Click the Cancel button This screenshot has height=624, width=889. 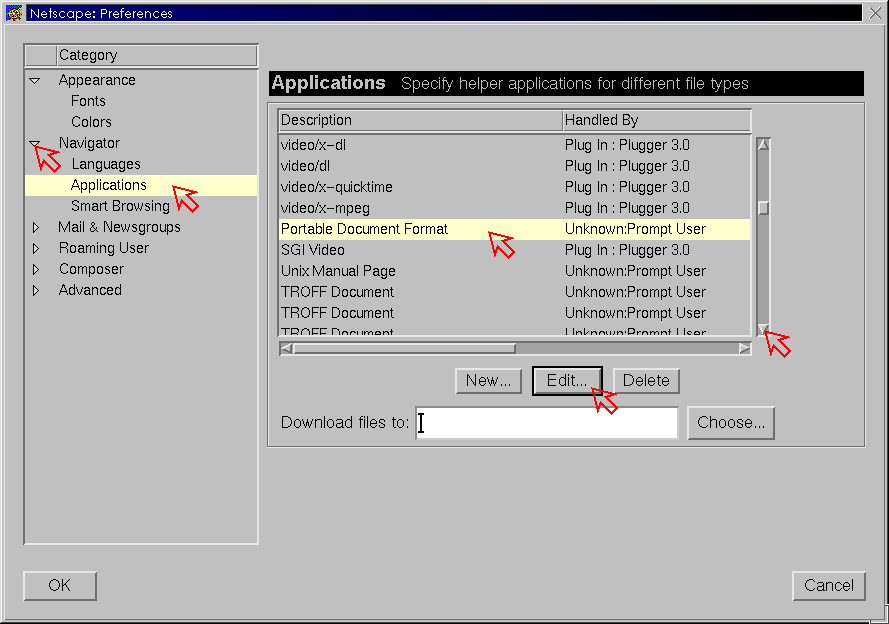(x=829, y=585)
